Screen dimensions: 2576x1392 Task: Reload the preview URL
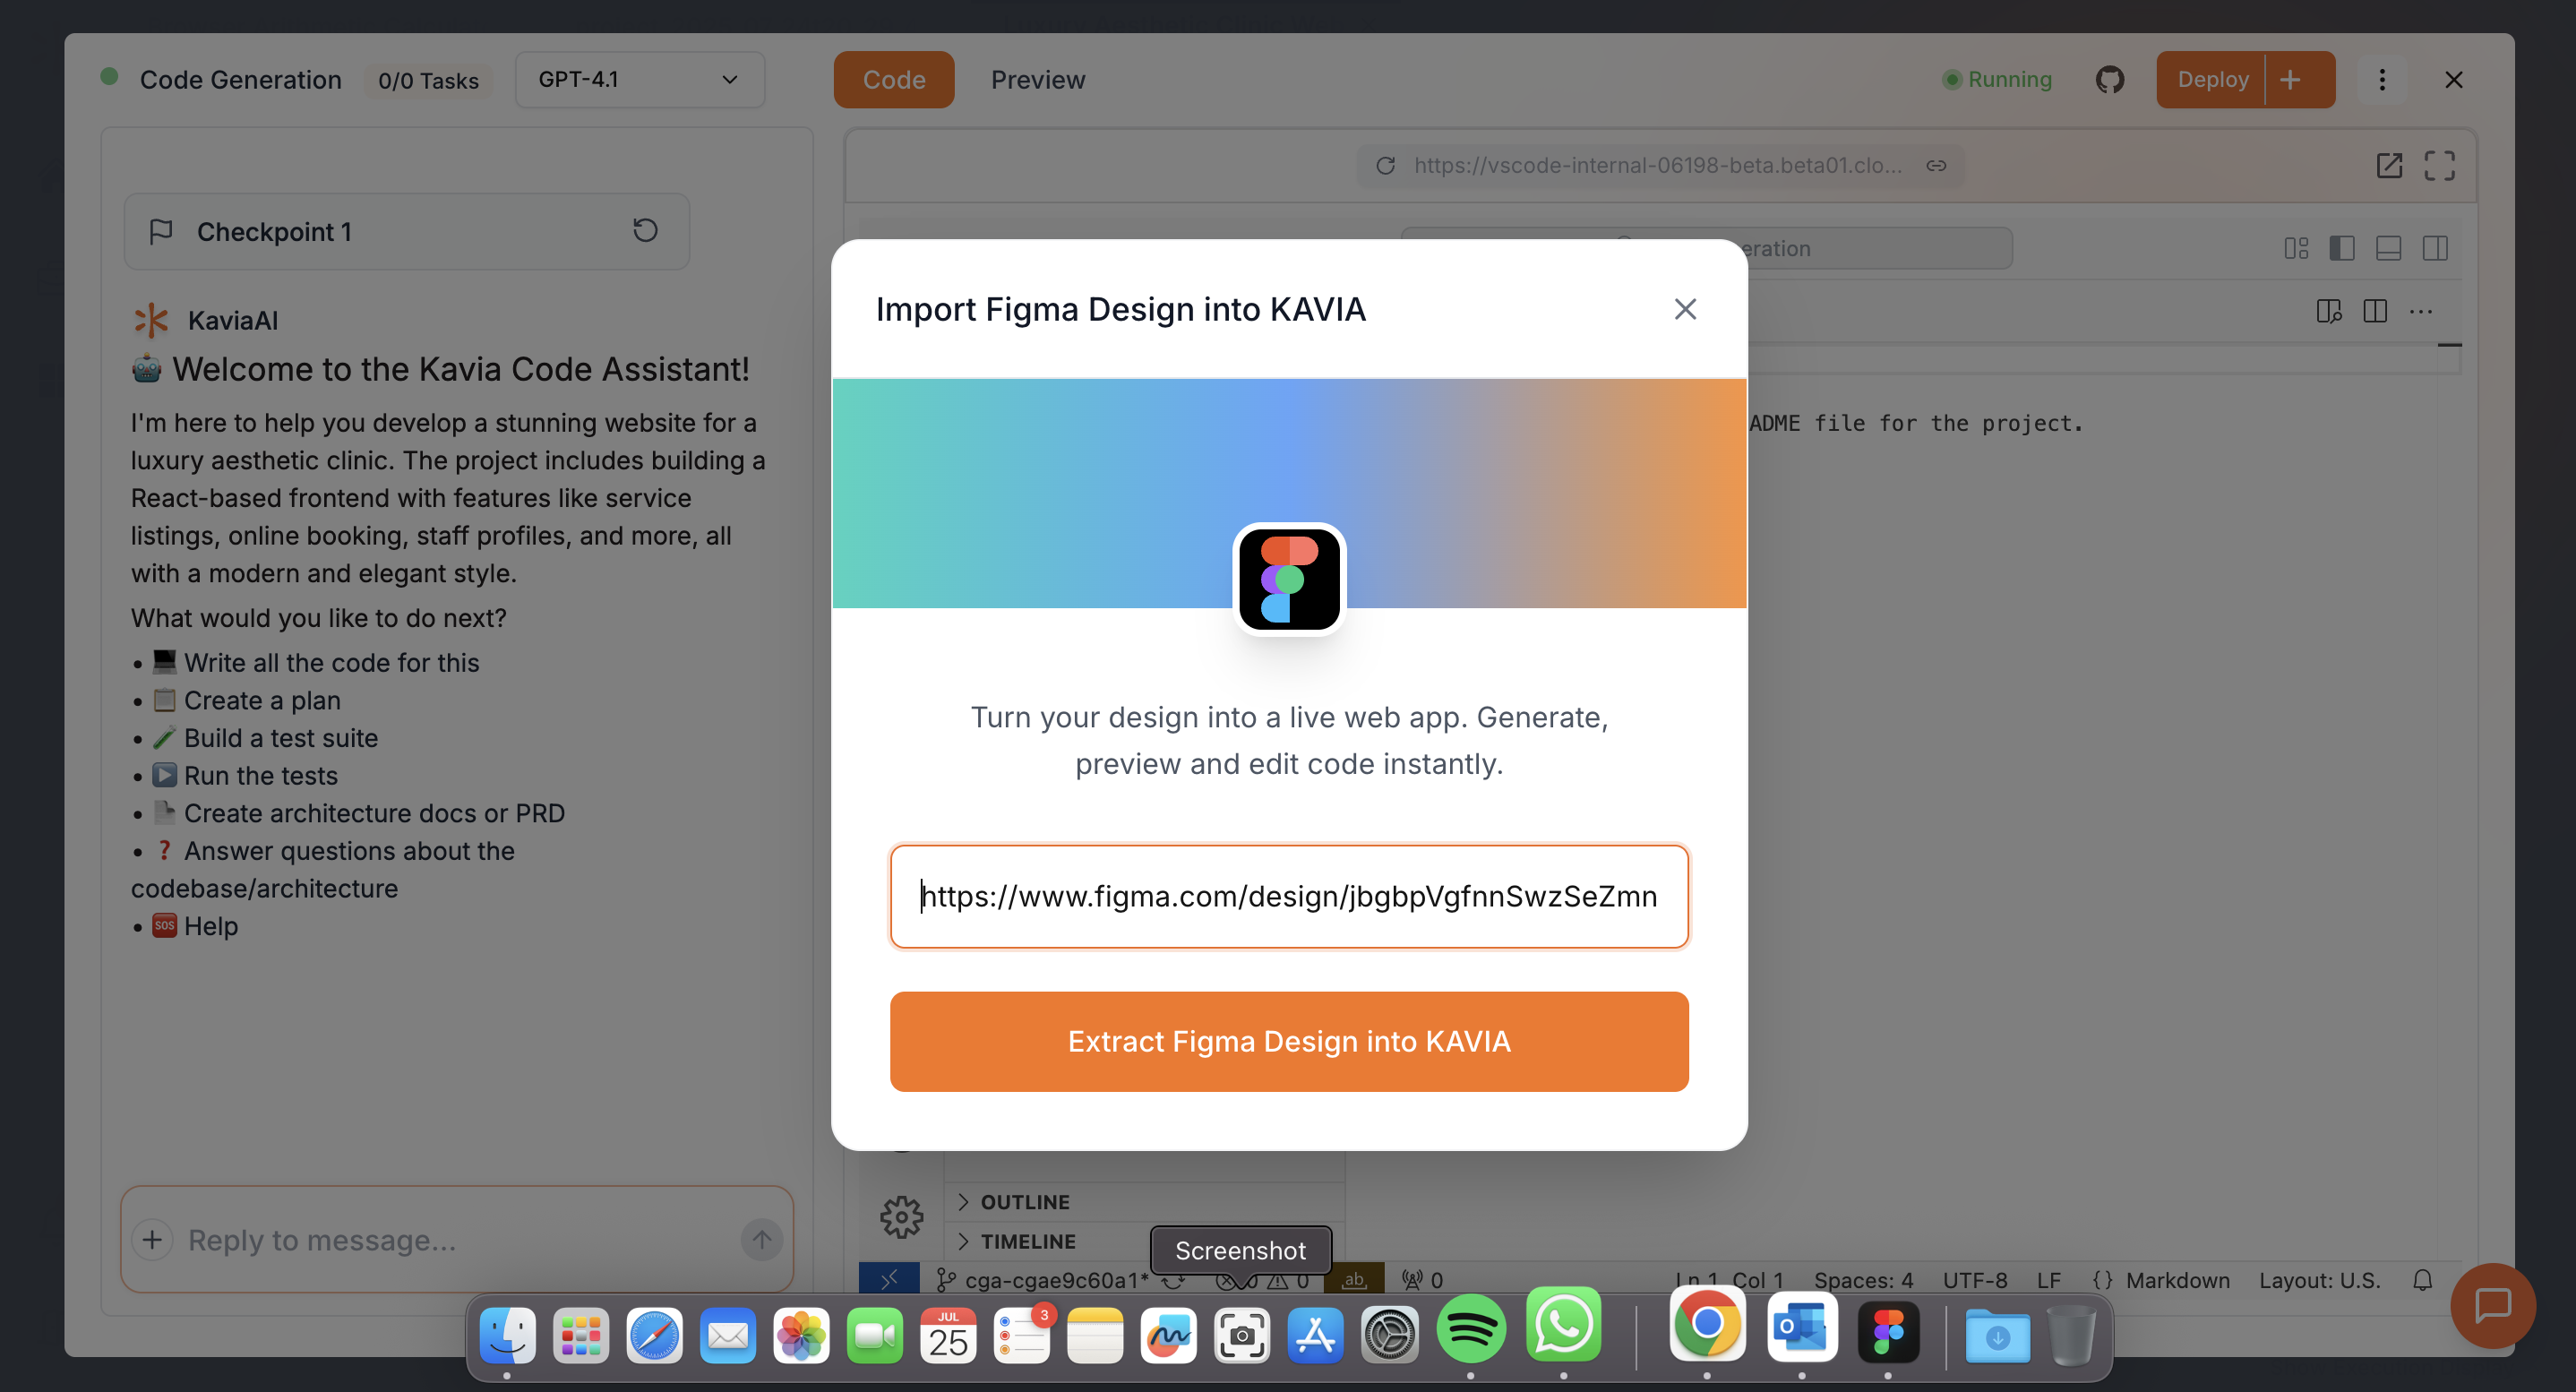[x=1385, y=165]
